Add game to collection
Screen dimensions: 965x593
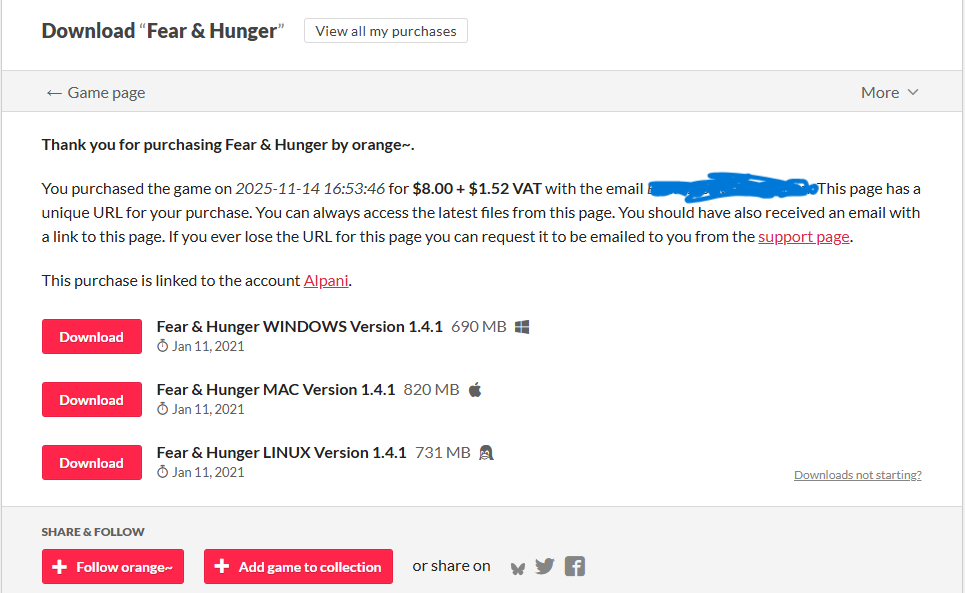coord(298,567)
